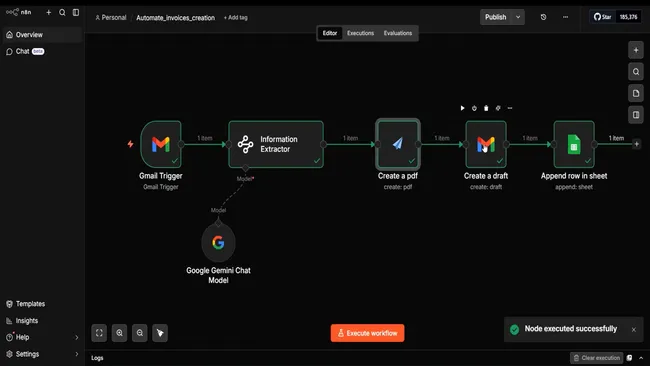Open the Logs panel
The image size is (650, 366).
(97, 358)
